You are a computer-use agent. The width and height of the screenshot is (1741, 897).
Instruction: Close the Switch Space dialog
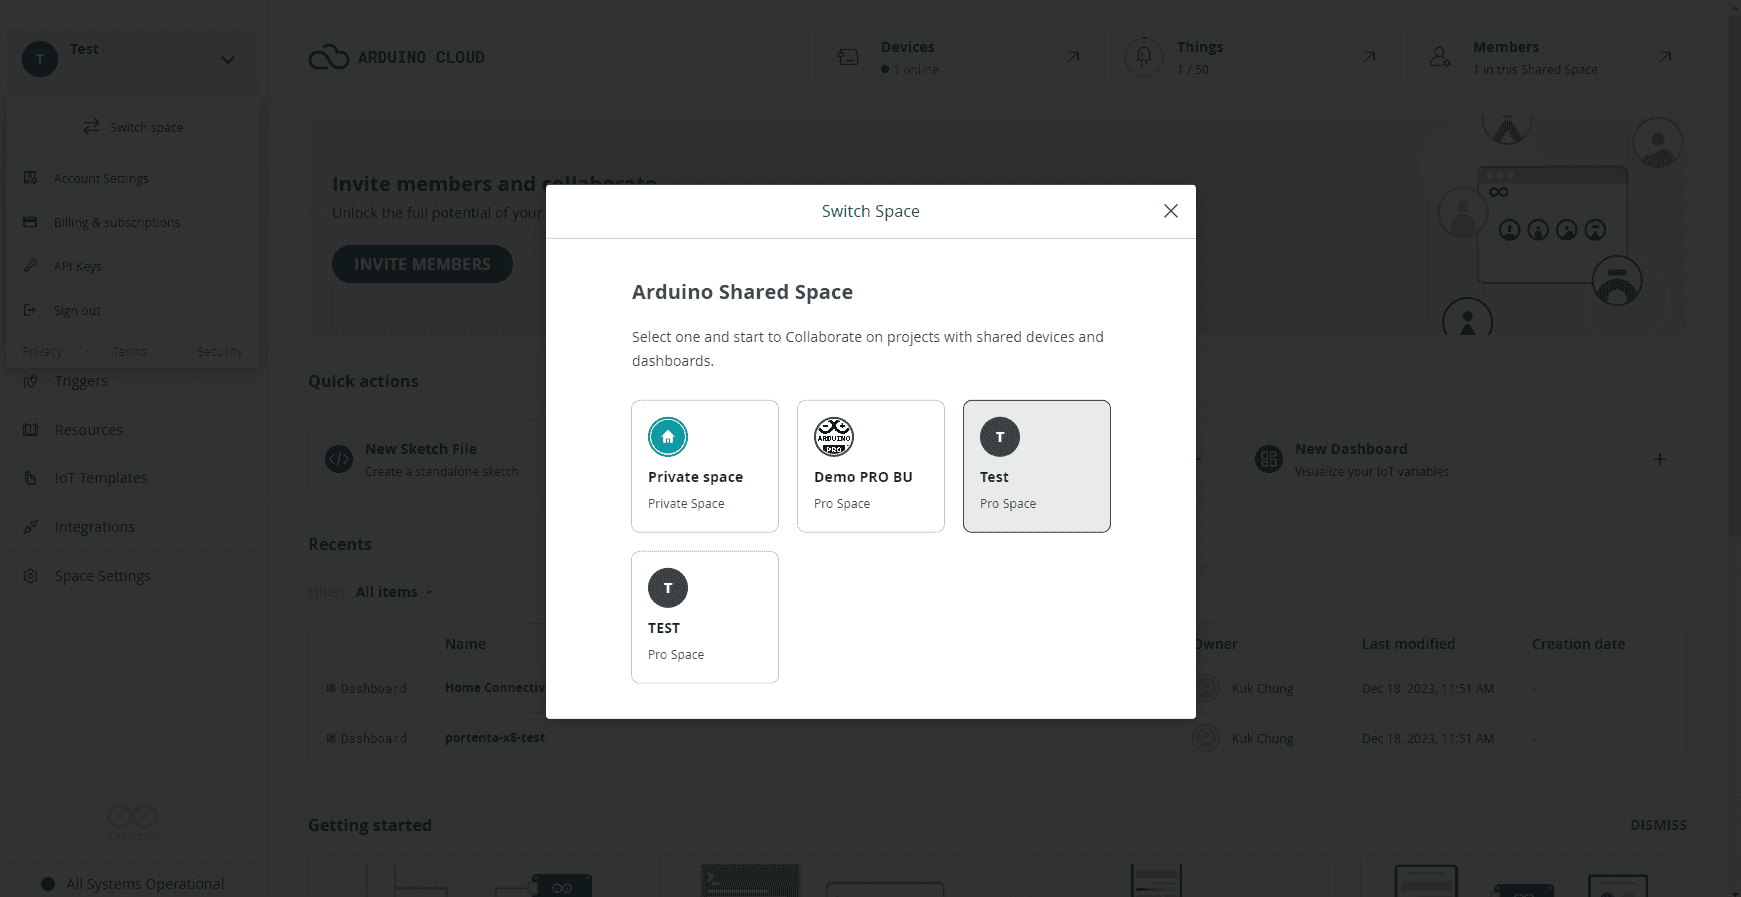[x=1170, y=211]
